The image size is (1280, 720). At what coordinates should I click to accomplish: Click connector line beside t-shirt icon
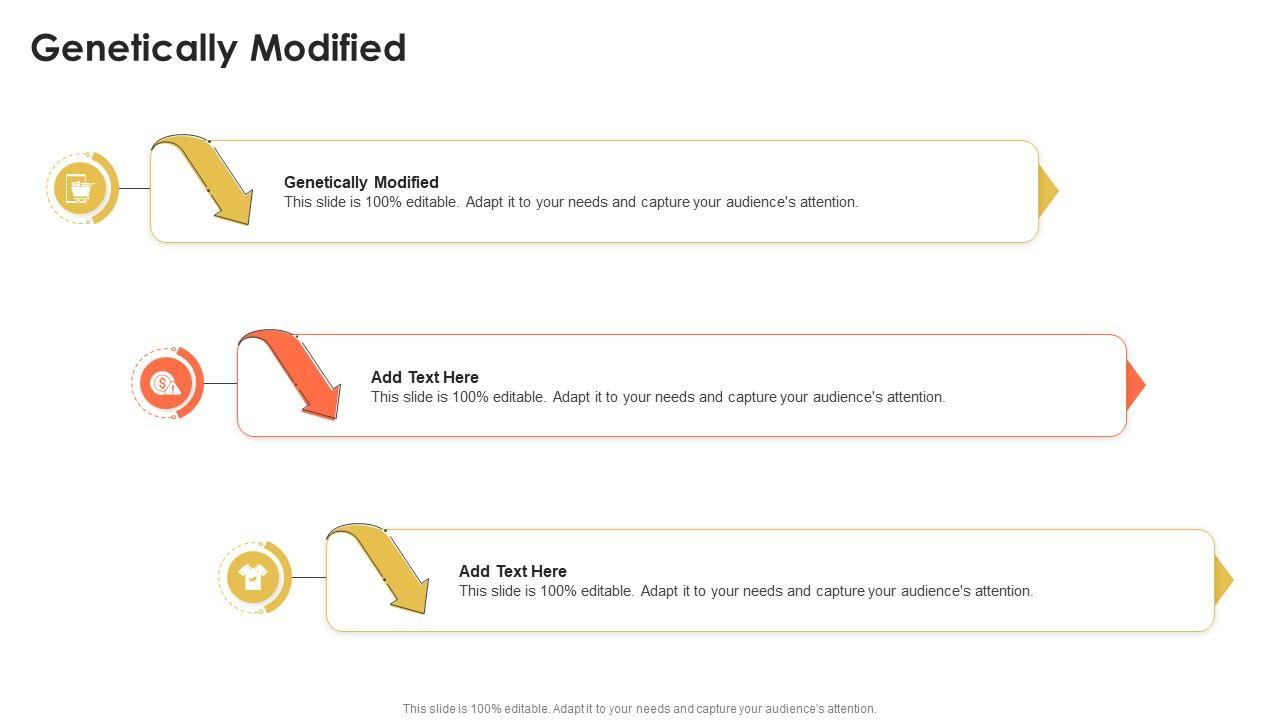[x=308, y=577]
